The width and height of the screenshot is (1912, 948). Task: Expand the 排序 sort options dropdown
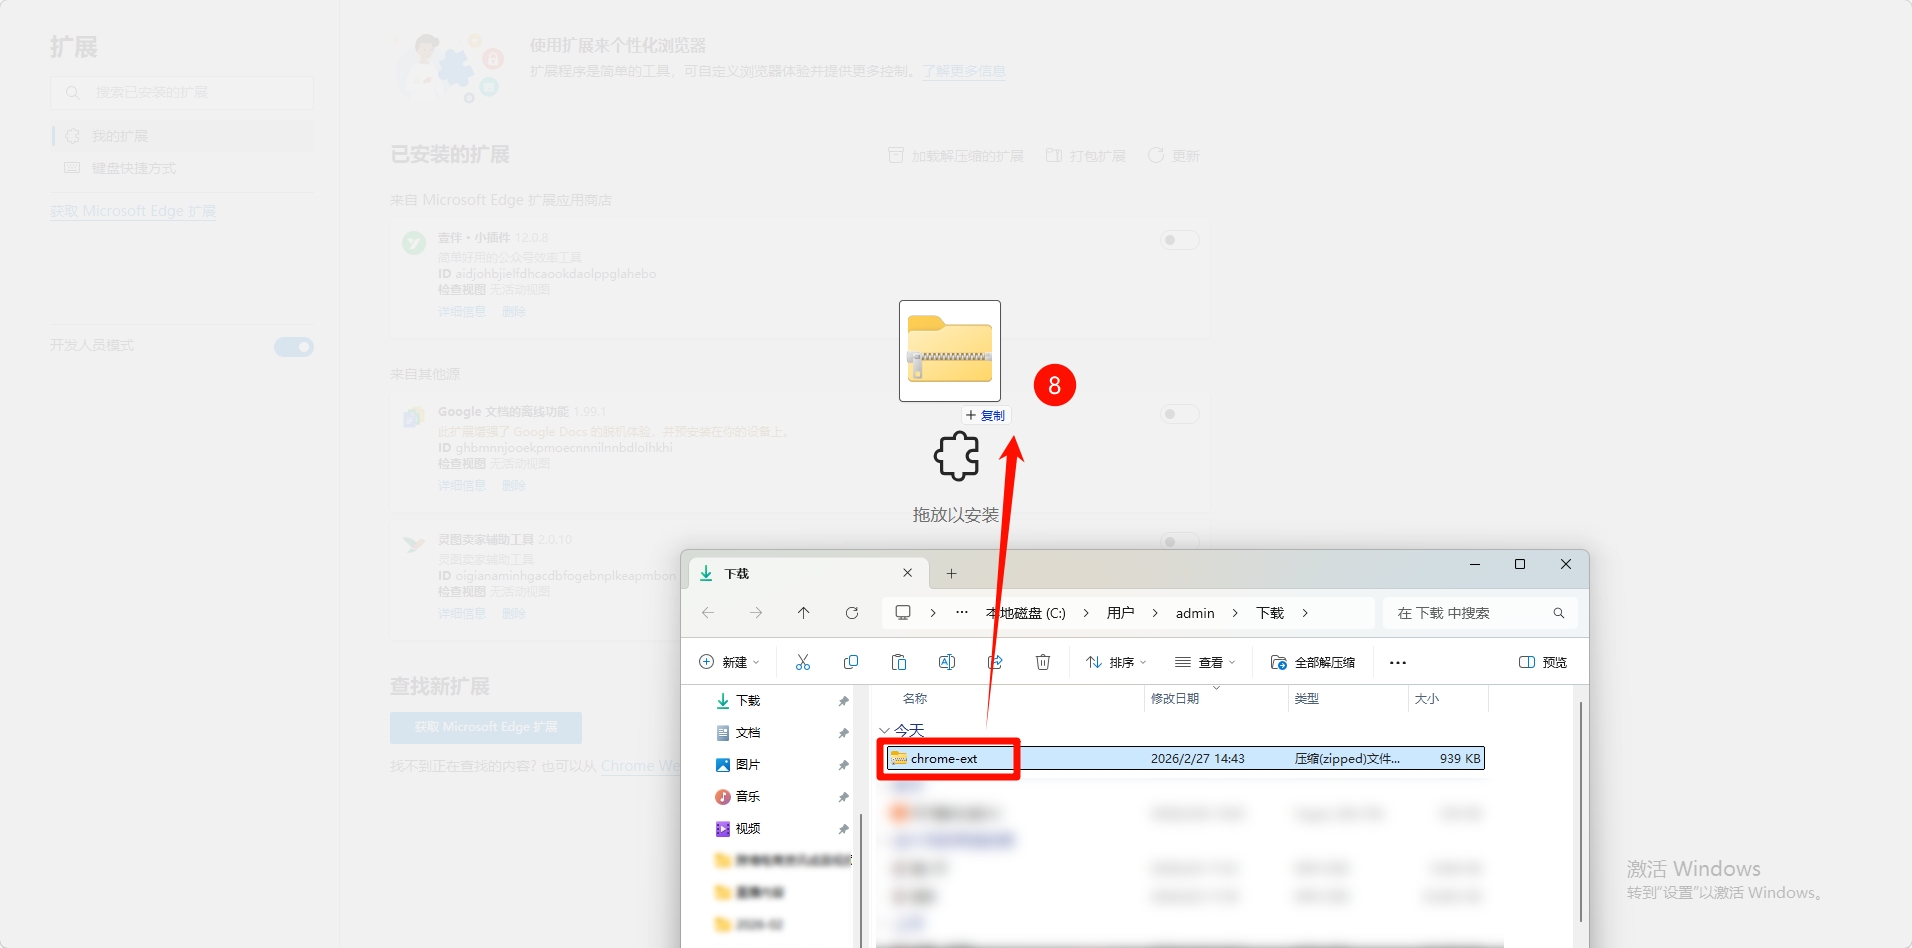point(1116,662)
